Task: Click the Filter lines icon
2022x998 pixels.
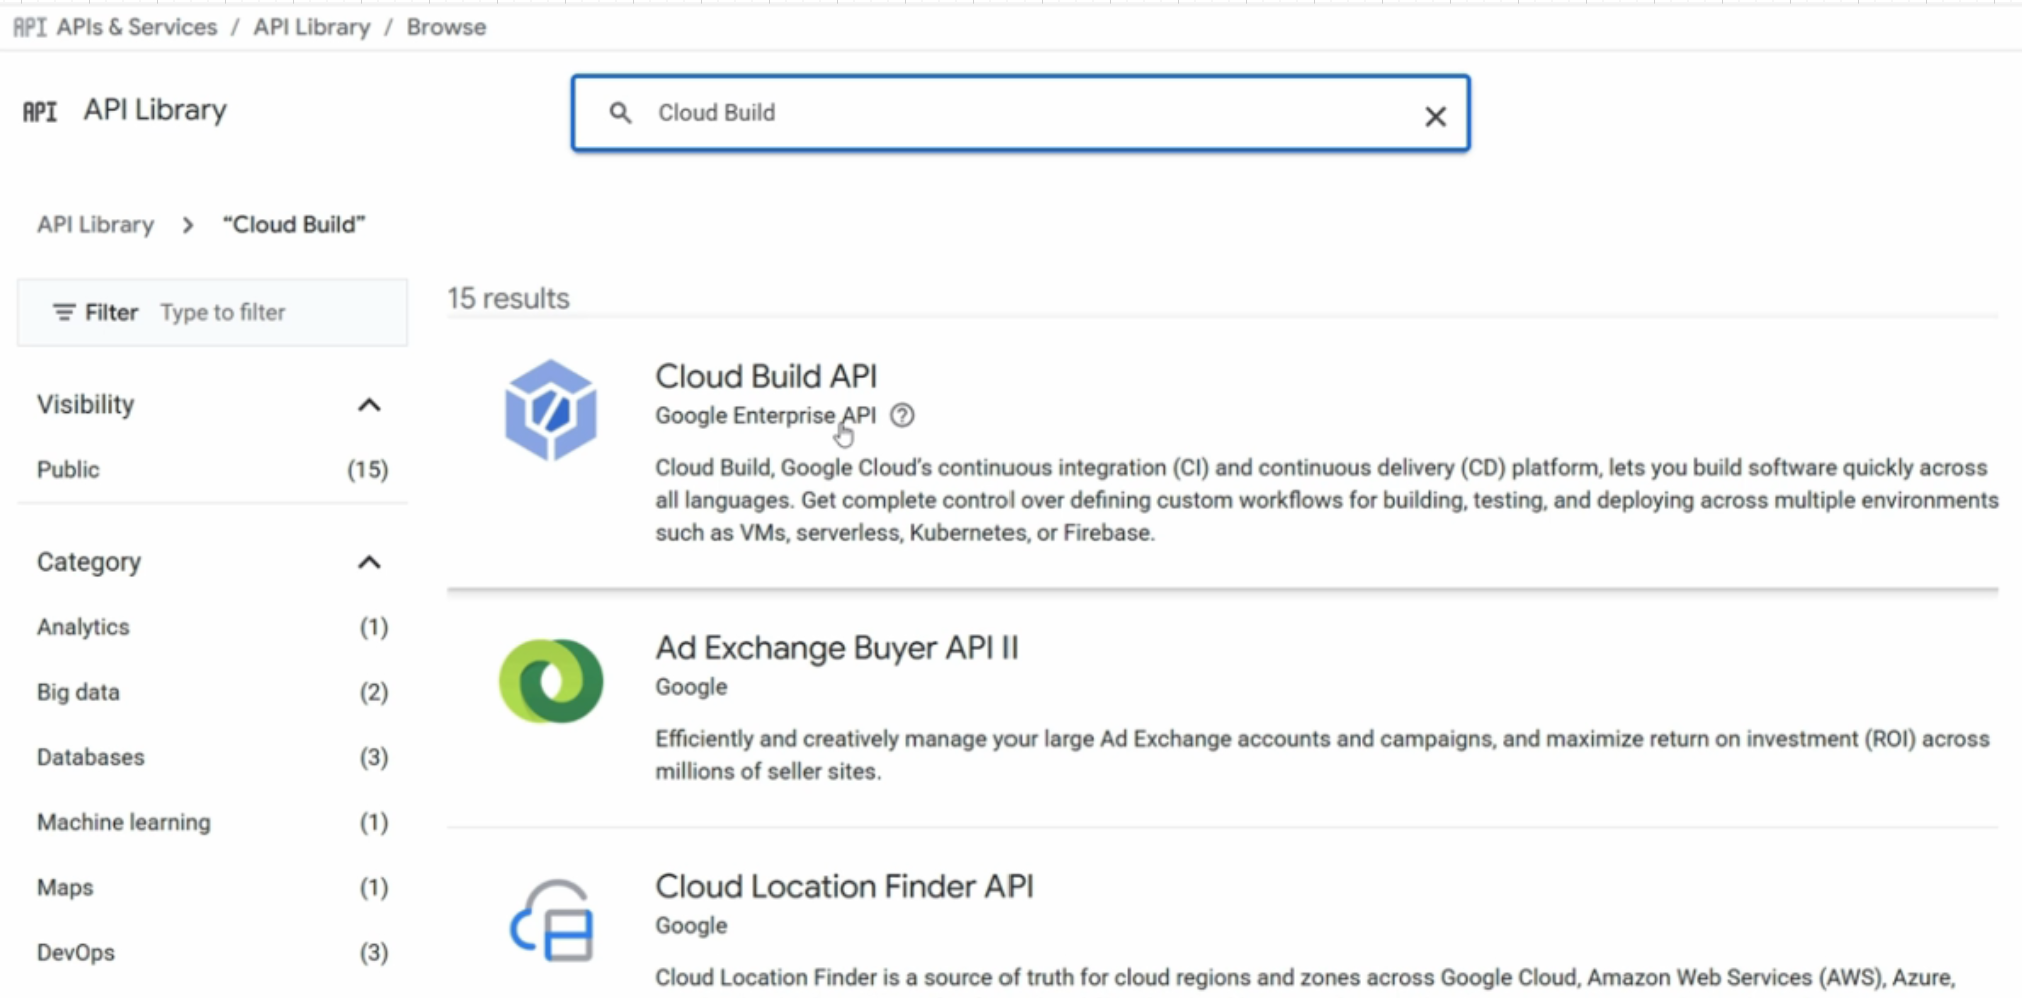Action: (64, 313)
